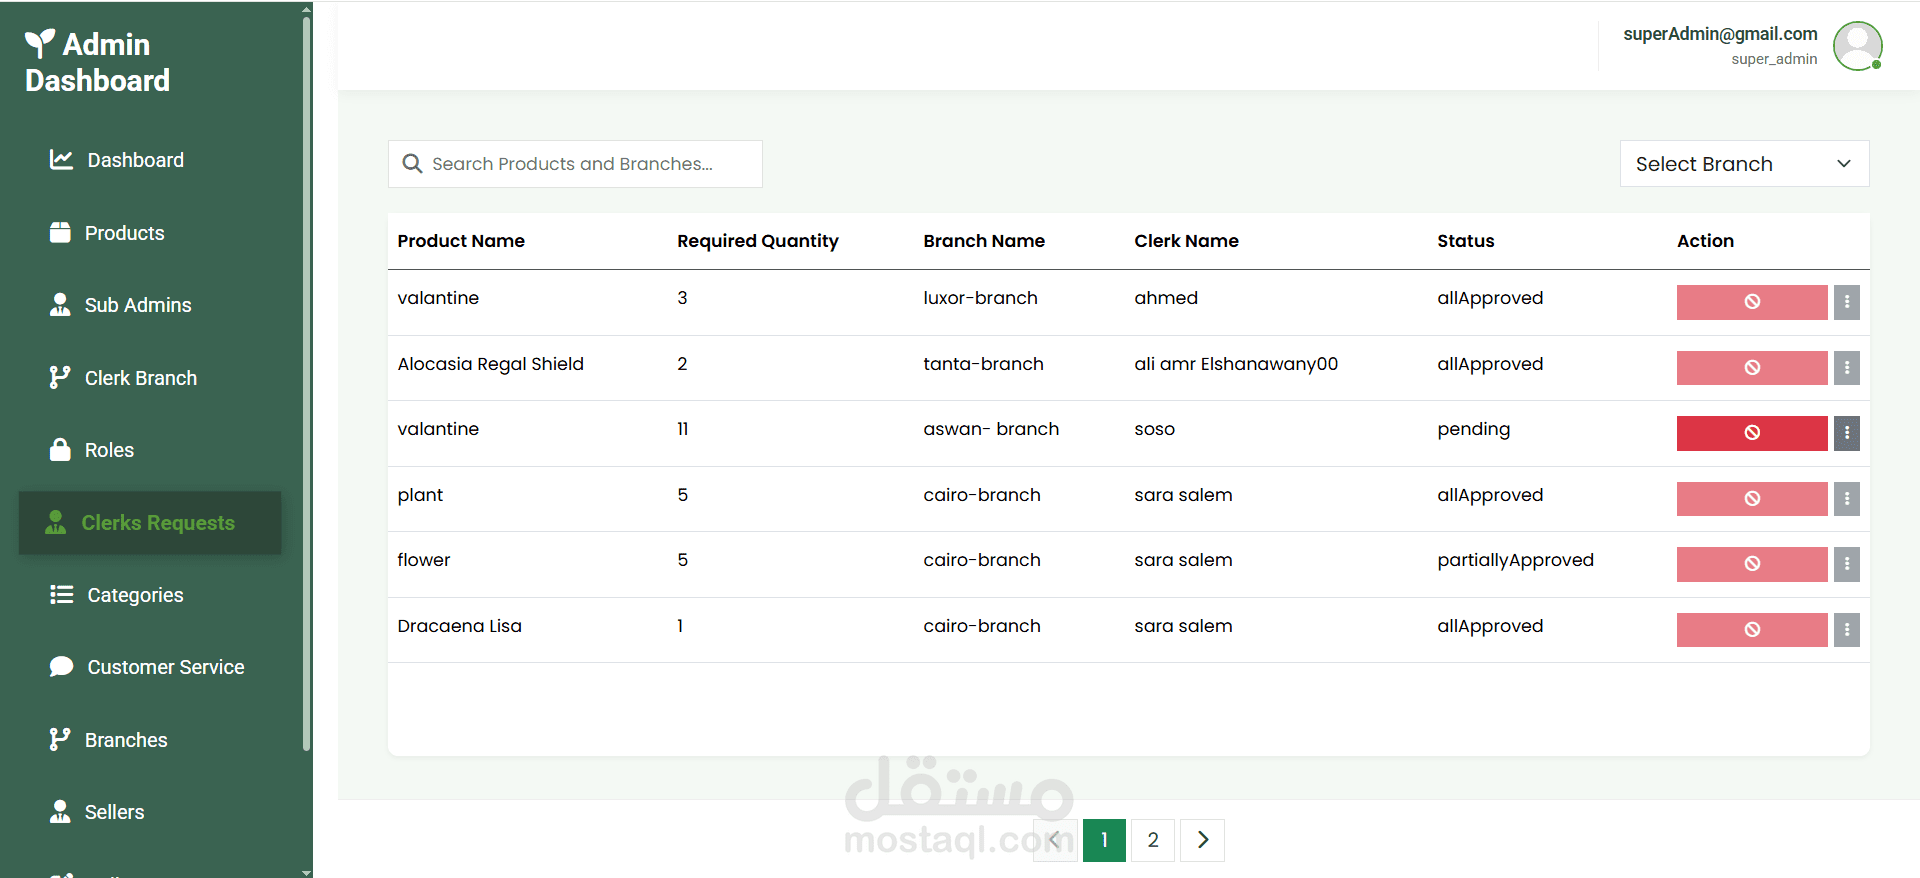Viewport: 1920px width, 878px height.
Task: Click the Products box icon
Action: click(x=60, y=233)
